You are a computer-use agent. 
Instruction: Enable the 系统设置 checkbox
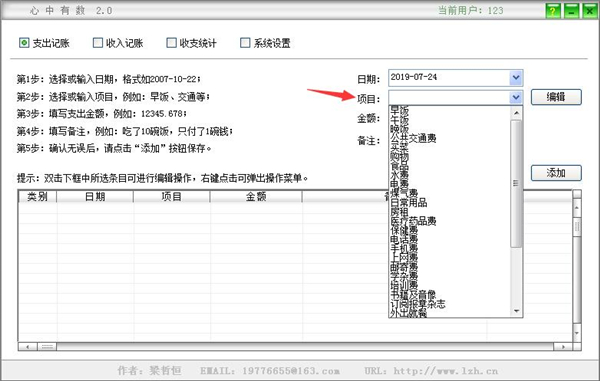245,42
